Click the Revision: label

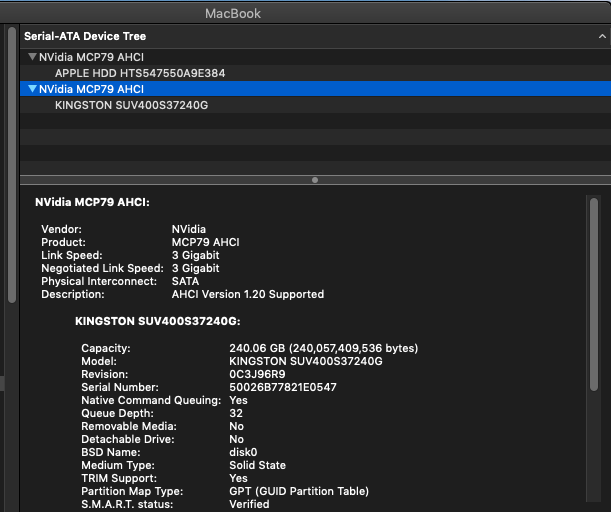[x=104, y=374]
